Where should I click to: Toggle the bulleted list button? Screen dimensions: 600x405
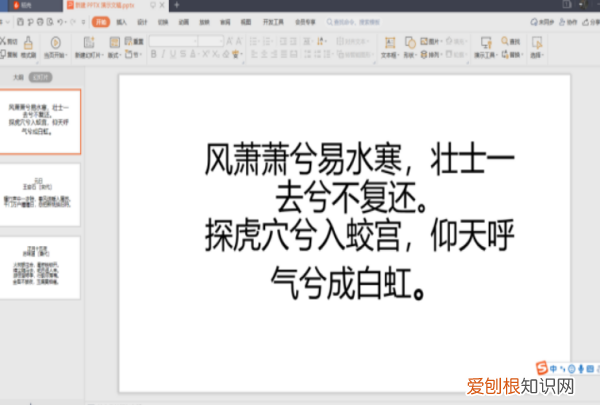(254, 41)
